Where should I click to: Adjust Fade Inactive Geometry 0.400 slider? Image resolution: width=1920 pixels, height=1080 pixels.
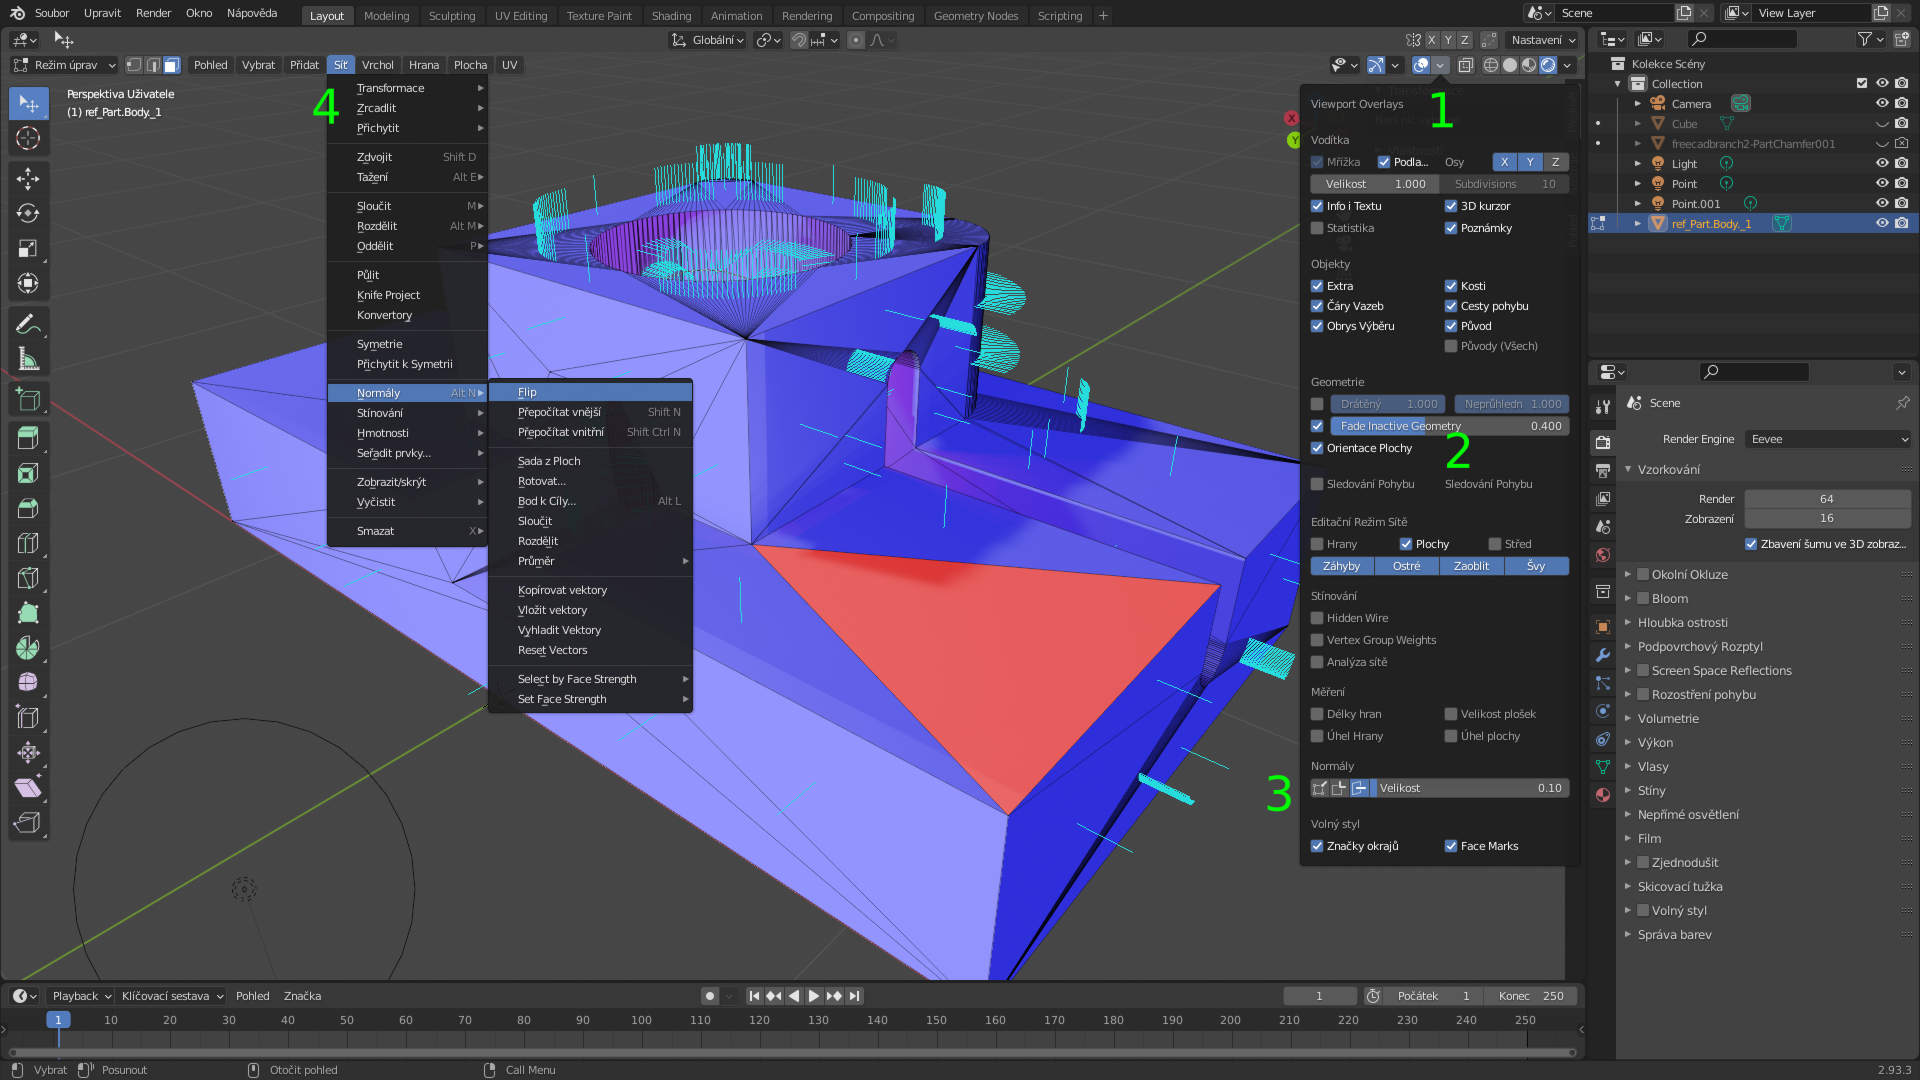pyautogui.click(x=1450, y=426)
